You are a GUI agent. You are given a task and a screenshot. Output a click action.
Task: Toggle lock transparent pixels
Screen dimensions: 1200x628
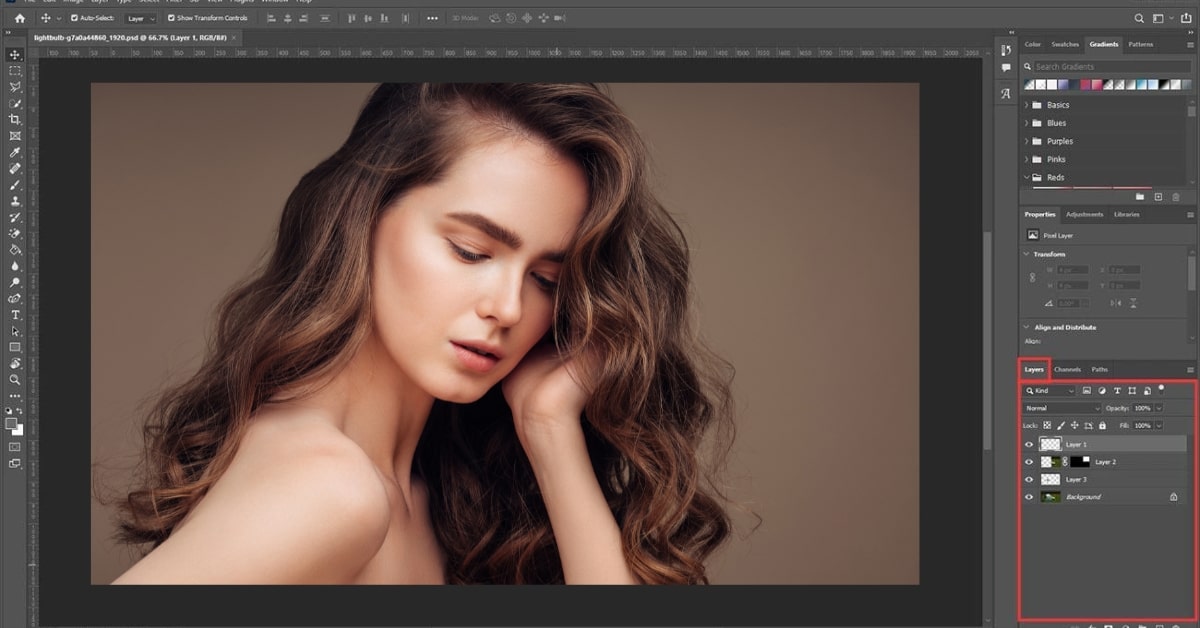click(1048, 425)
